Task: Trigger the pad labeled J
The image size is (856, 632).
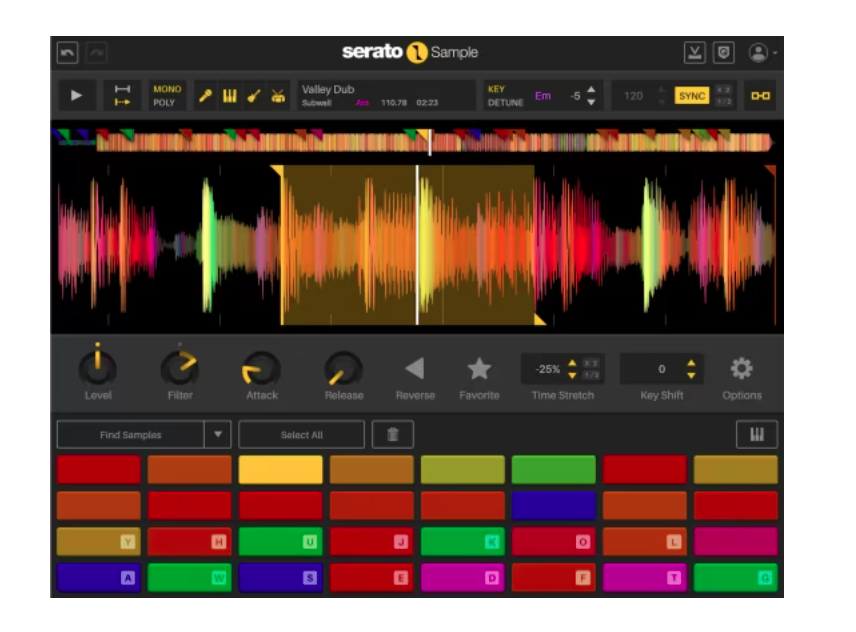Action: tap(372, 542)
